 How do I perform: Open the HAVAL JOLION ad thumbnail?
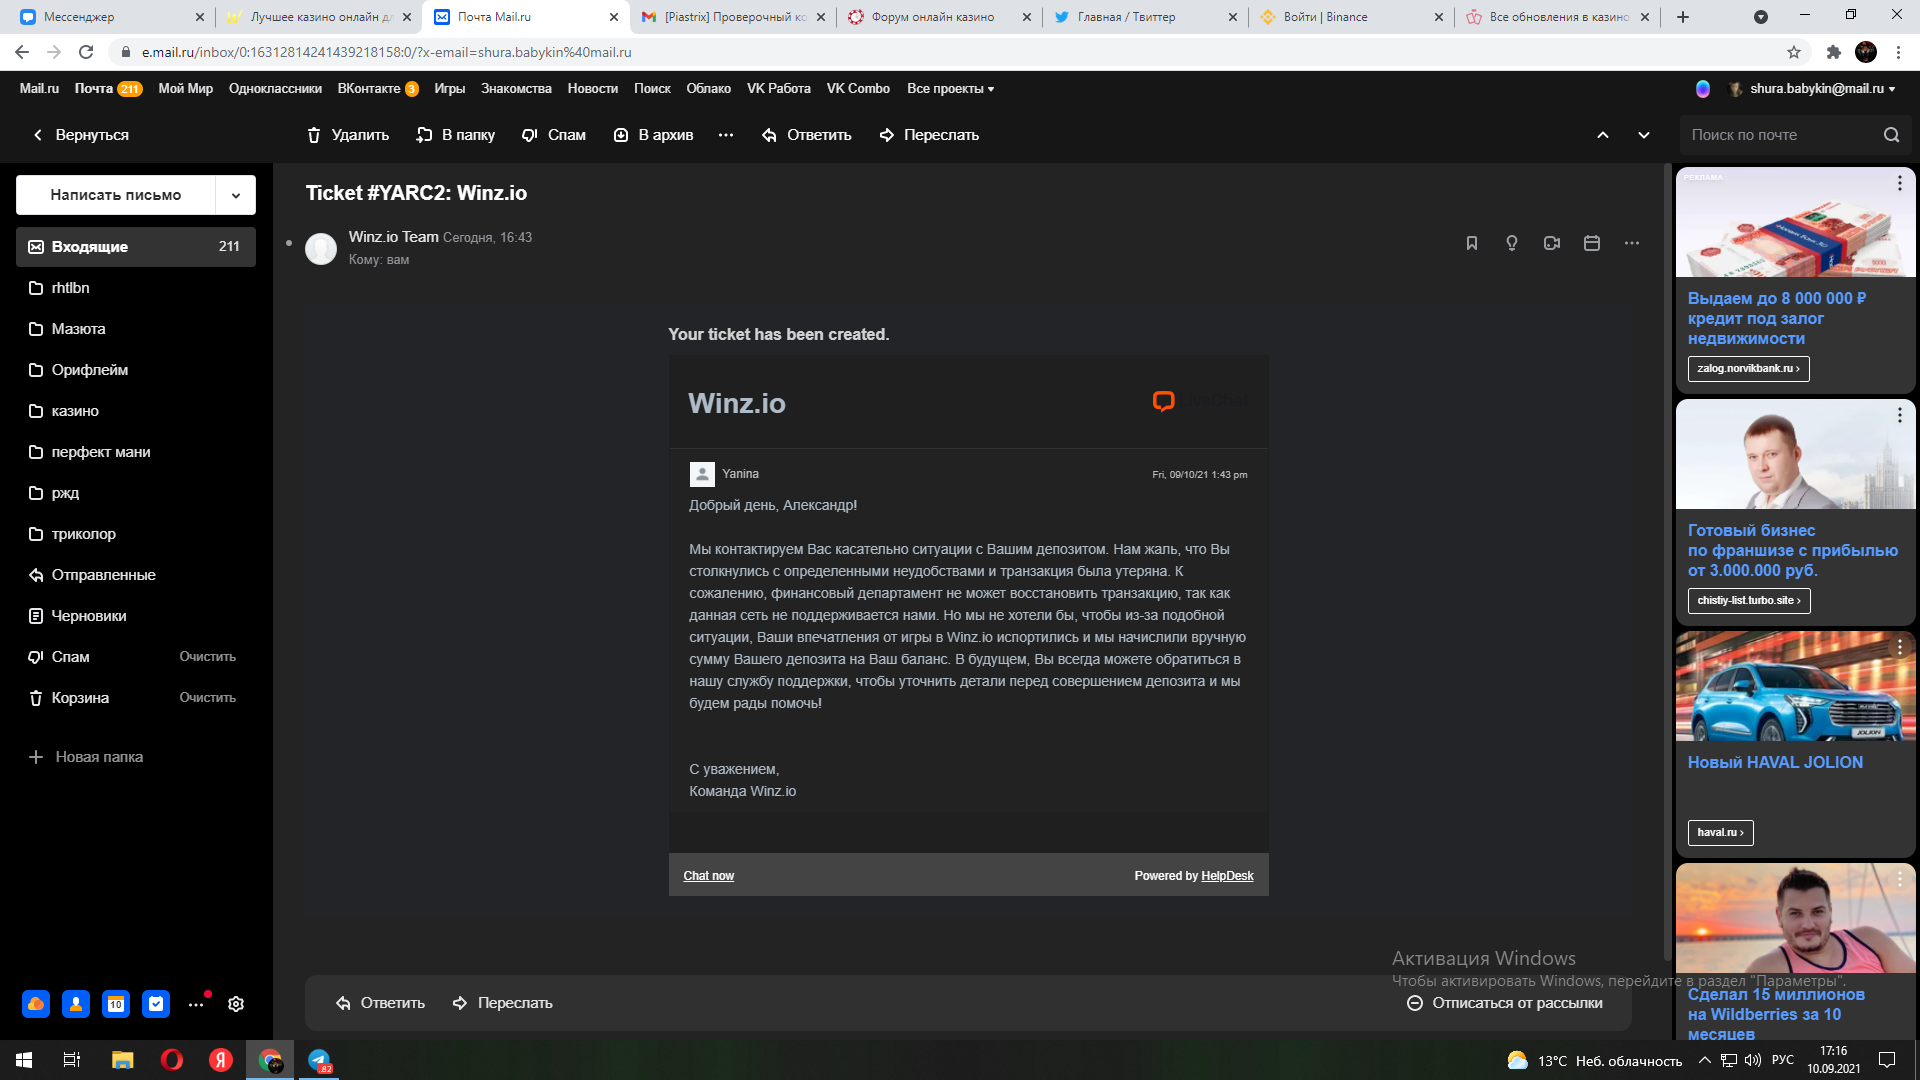click(1796, 686)
